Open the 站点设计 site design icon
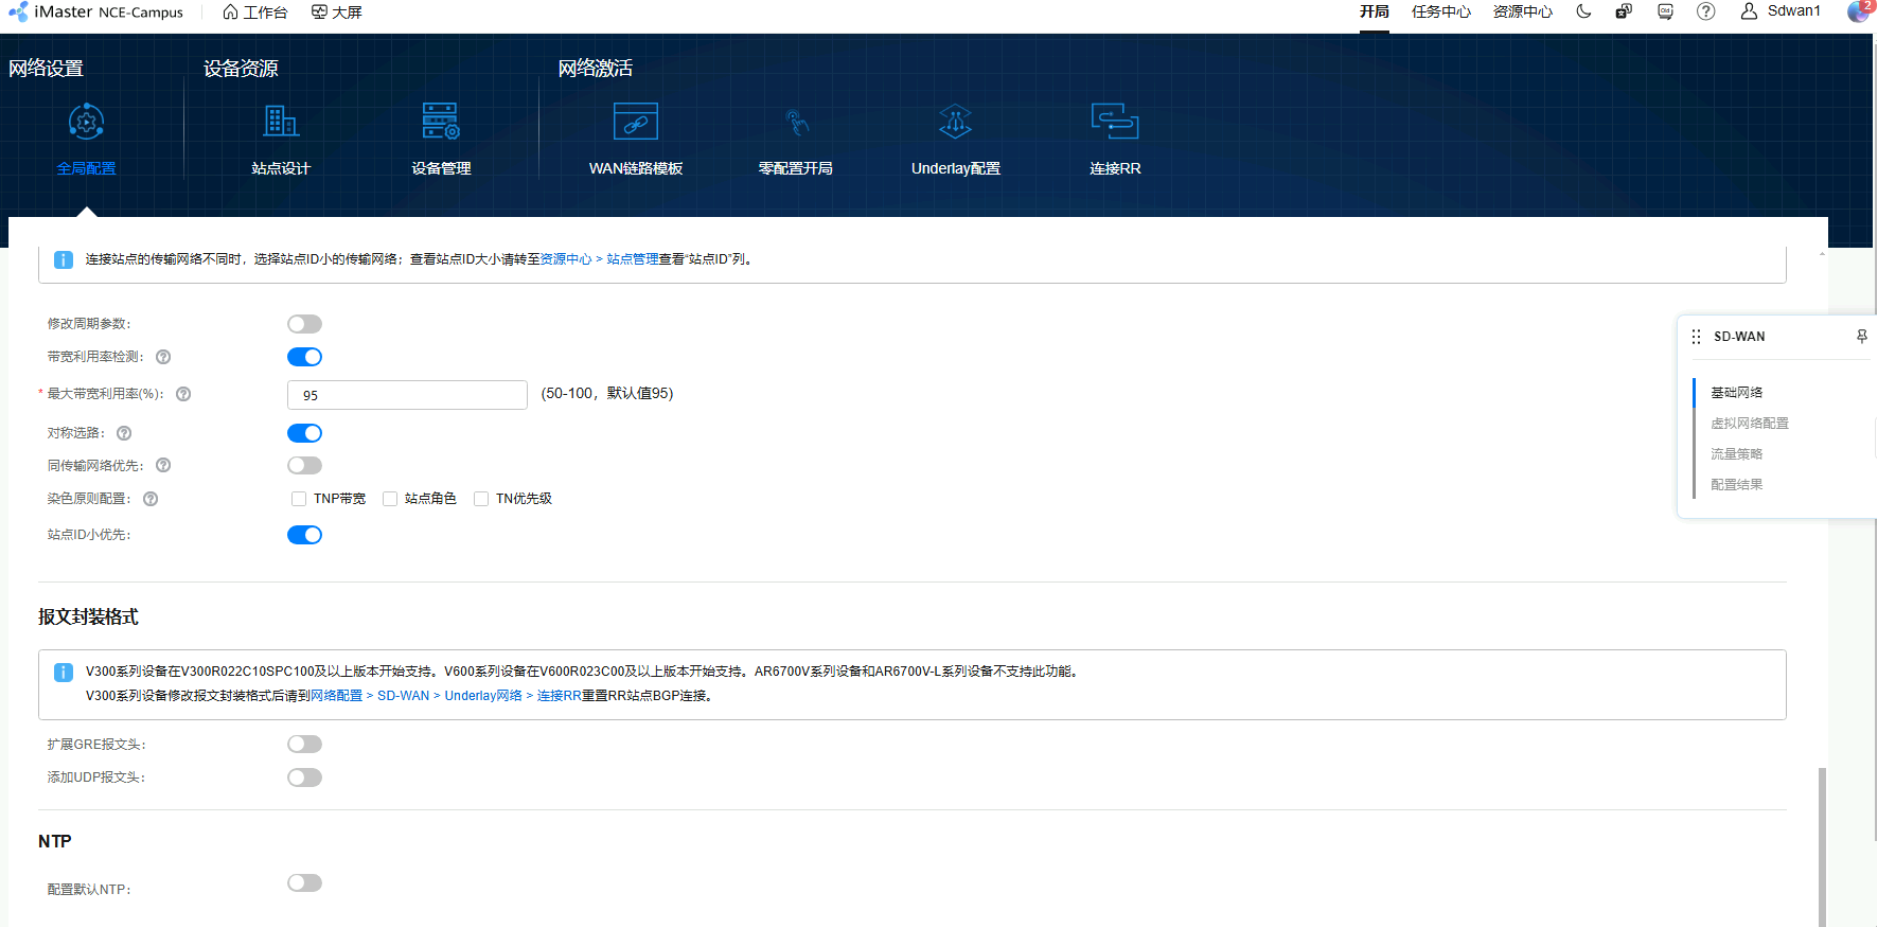The width and height of the screenshot is (1877, 927). tap(281, 123)
